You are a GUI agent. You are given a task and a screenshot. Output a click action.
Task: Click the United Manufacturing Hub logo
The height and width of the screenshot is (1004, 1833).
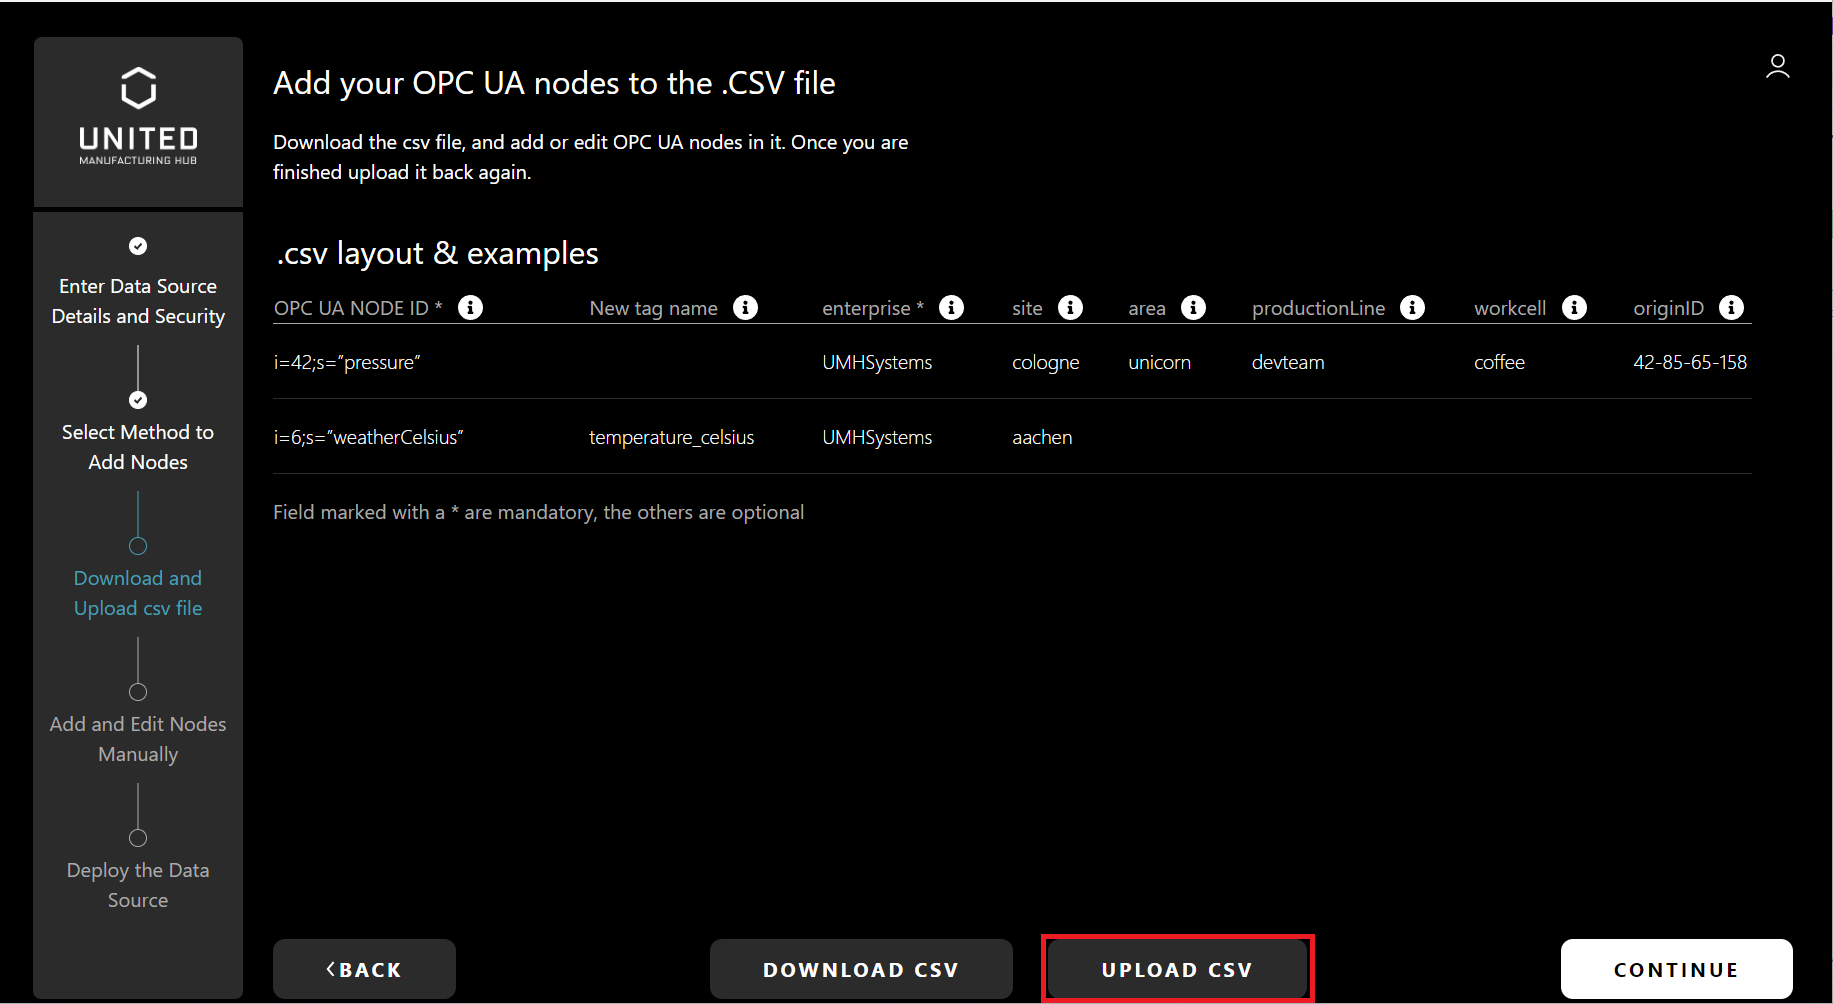138,117
